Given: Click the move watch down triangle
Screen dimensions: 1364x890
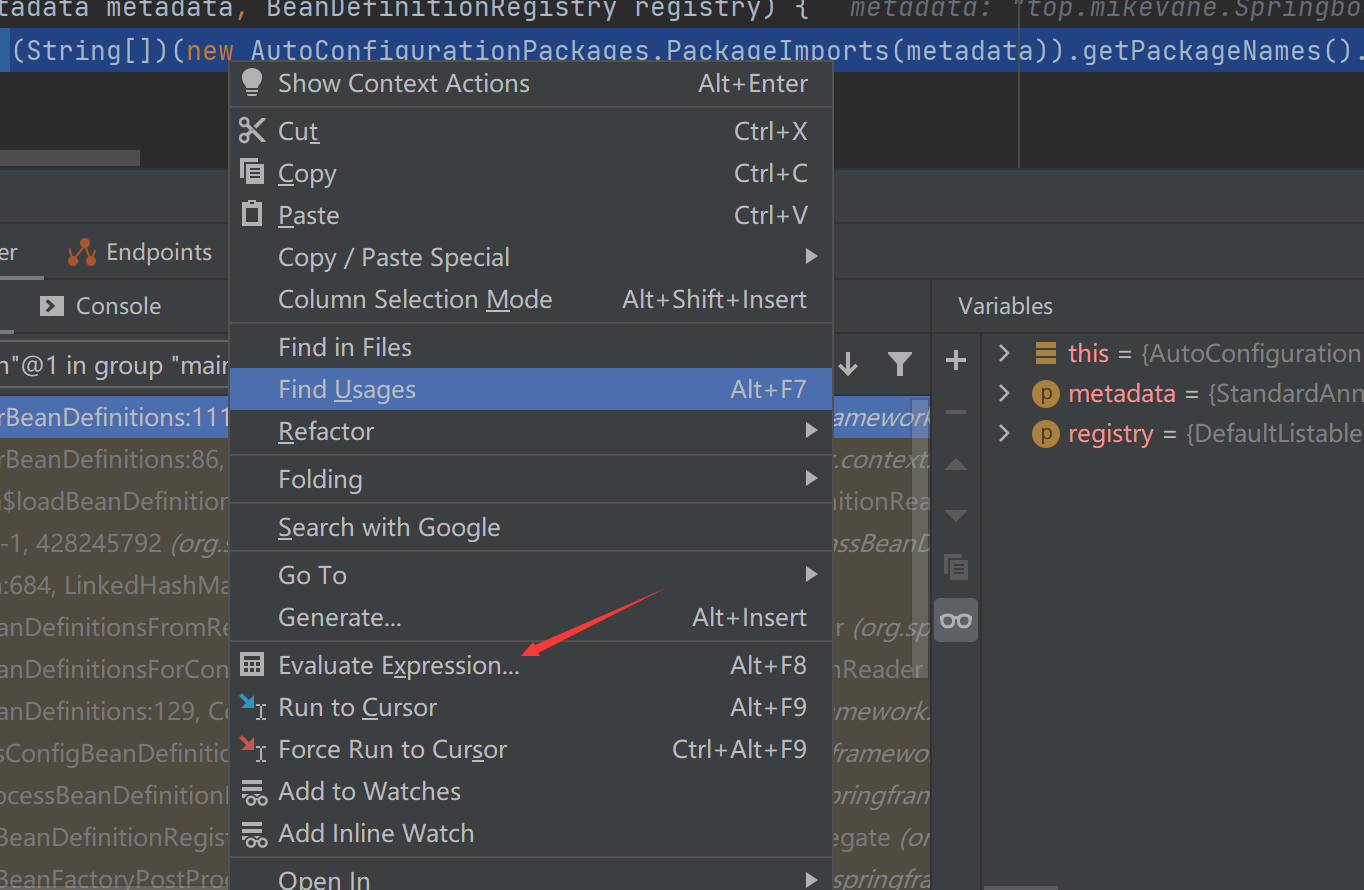Looking at the screenshot, I should pos(956,516).
